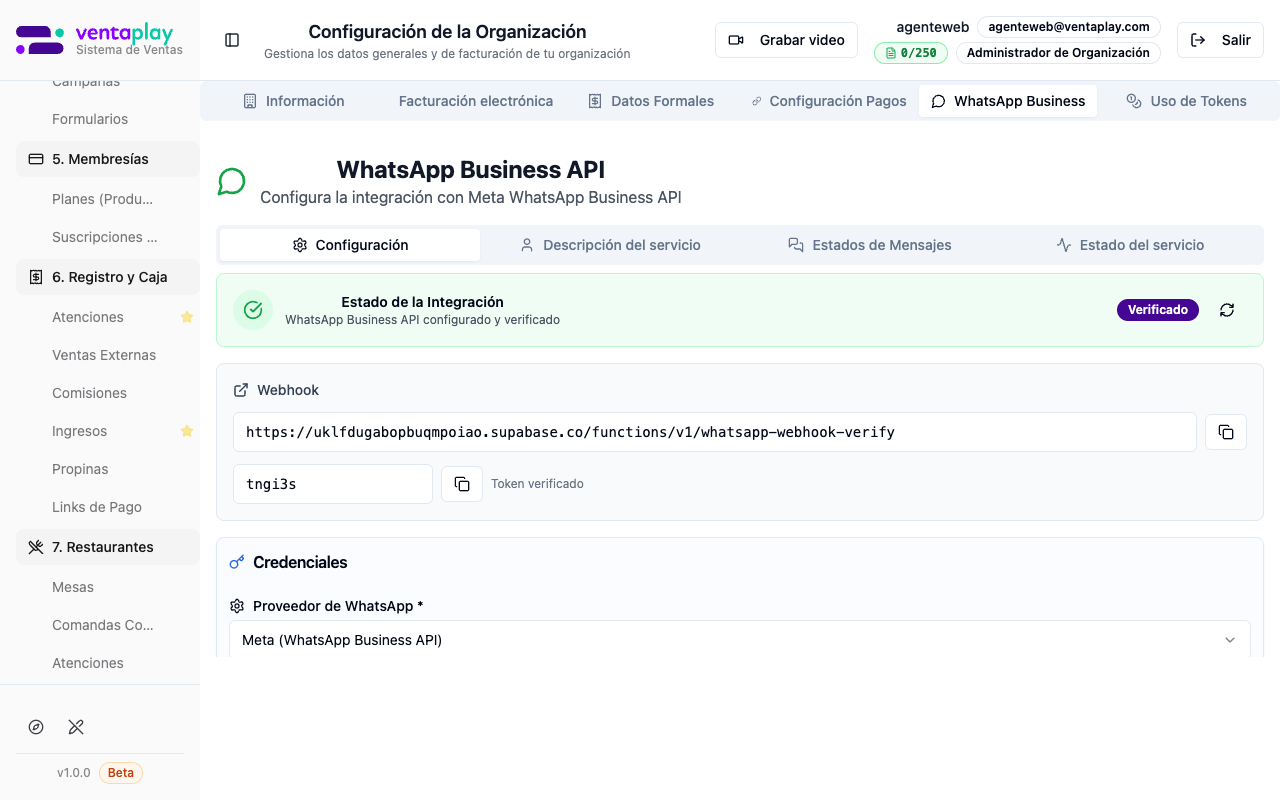Open the Proveedor de WhatsApp dropdown
Viewport: 1280px width, 800px height.
coord(740,640)
